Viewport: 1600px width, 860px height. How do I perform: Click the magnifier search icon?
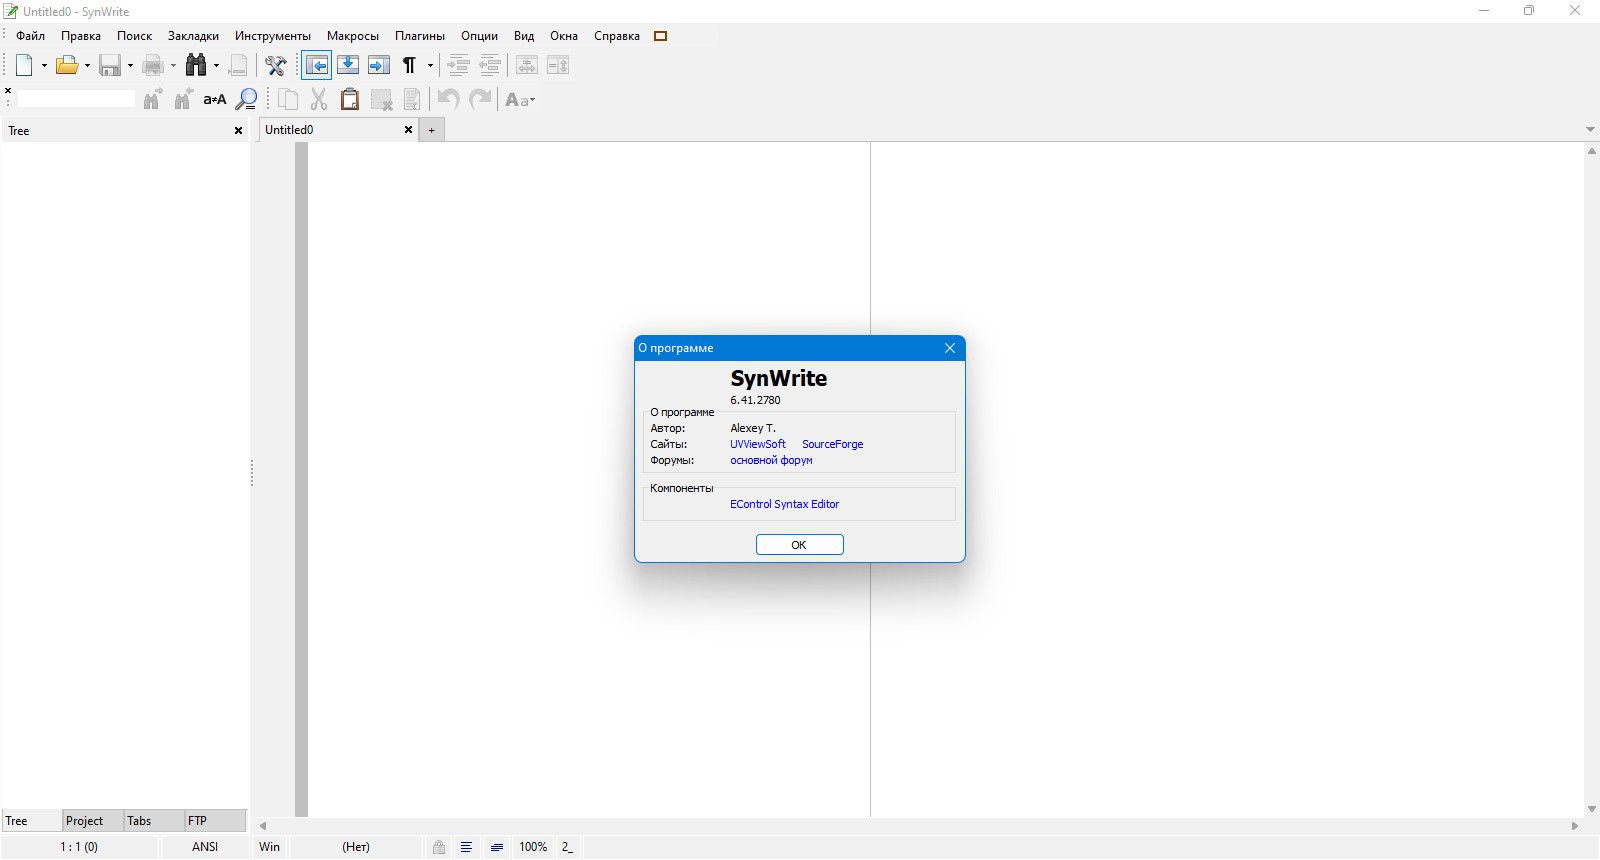coord(246,99)
